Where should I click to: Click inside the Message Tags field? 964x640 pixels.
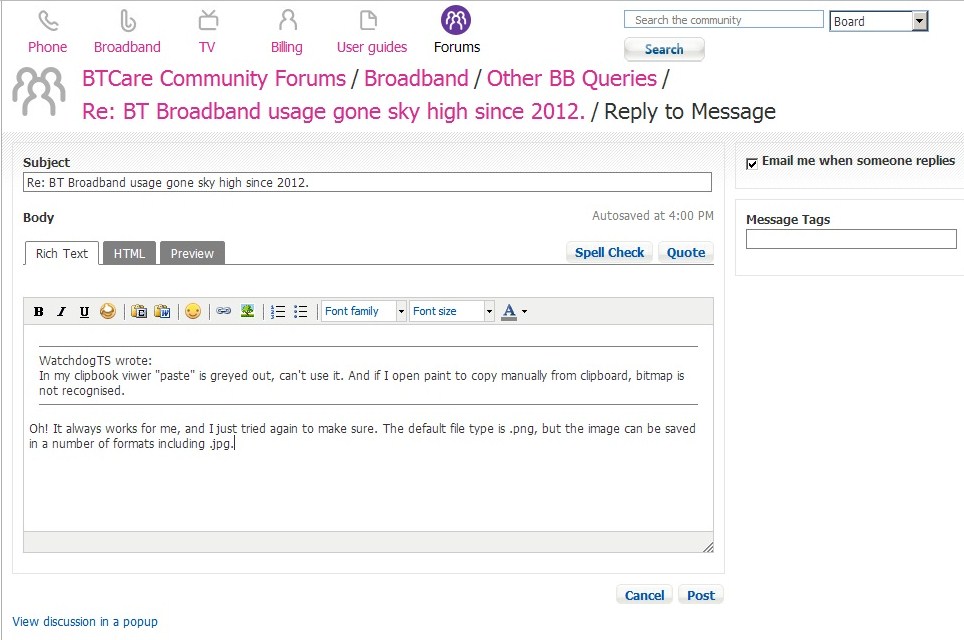point(850,239)
